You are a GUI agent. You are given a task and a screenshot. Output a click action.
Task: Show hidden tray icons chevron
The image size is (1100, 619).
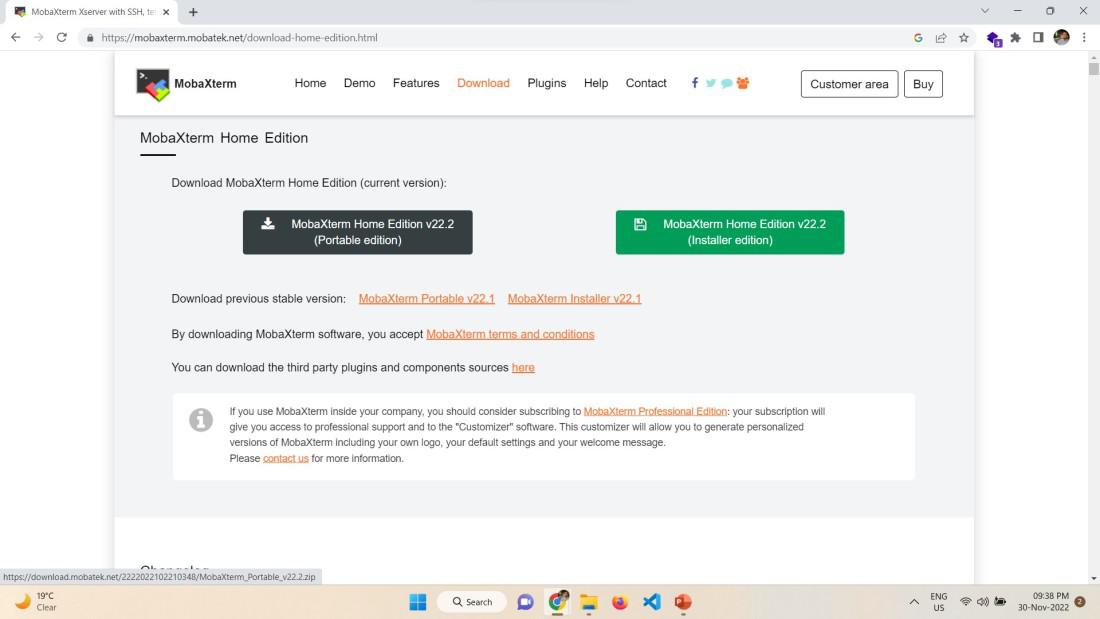pos(914,602)
